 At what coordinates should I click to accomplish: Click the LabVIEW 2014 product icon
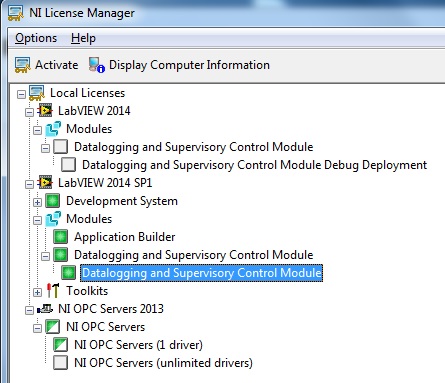point(45,111)
